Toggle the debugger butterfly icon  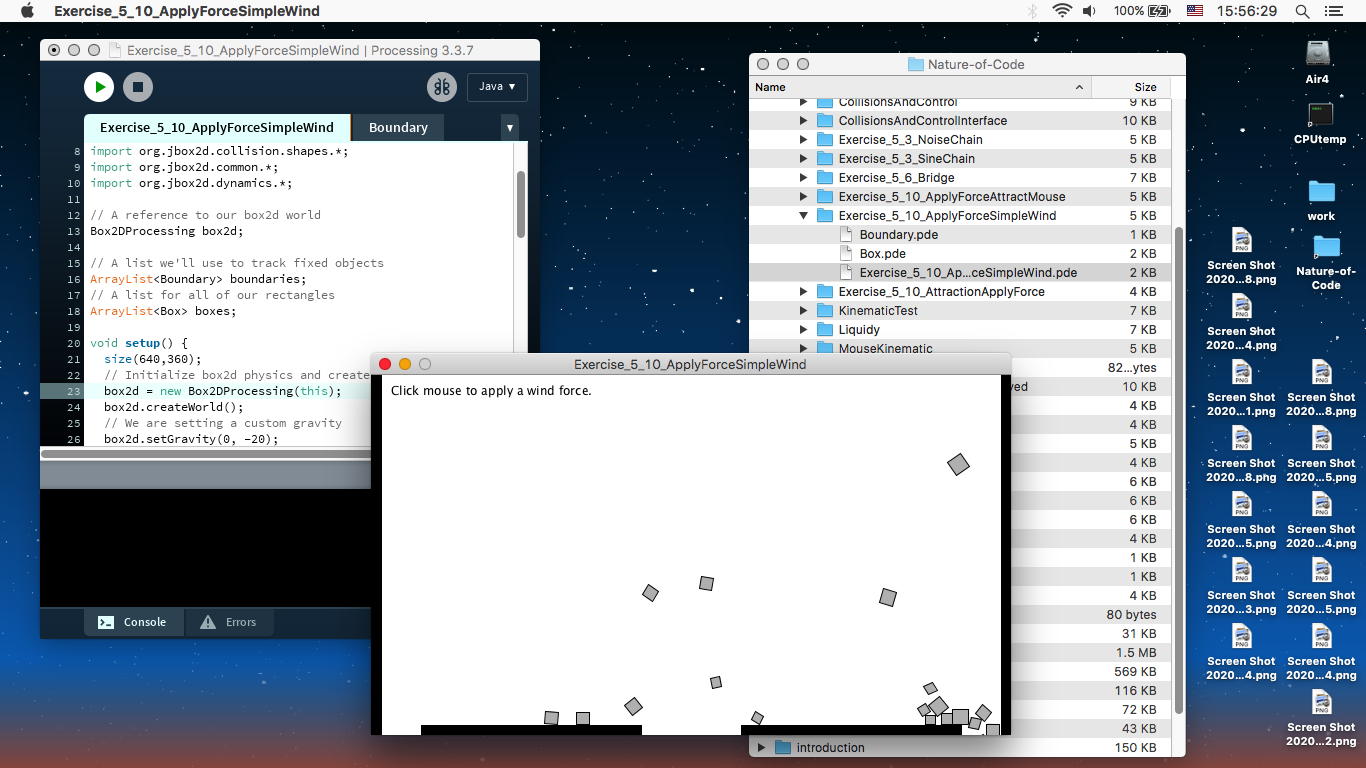[442, 87]
